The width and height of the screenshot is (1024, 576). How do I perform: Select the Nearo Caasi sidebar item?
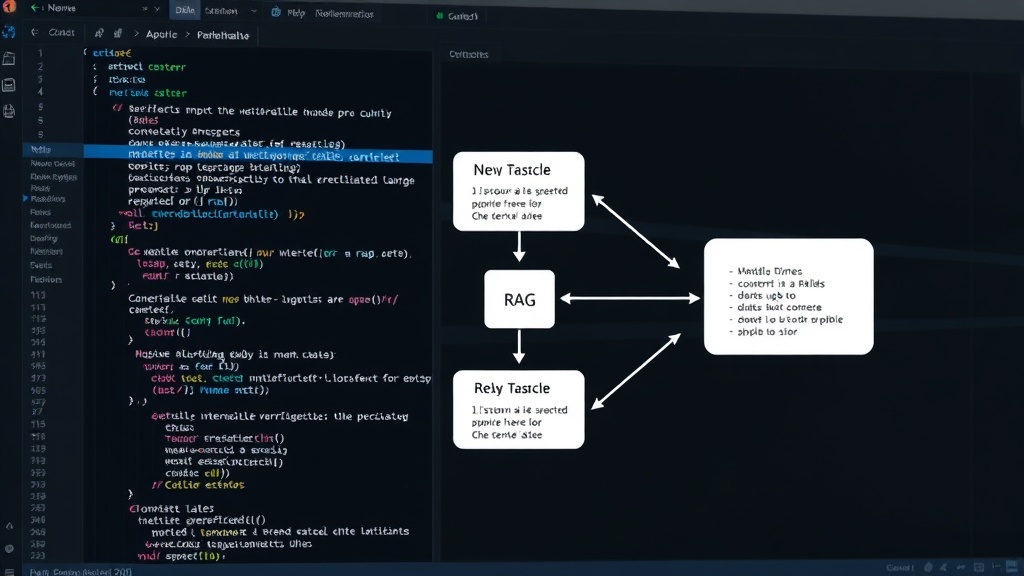coord(52,163)
